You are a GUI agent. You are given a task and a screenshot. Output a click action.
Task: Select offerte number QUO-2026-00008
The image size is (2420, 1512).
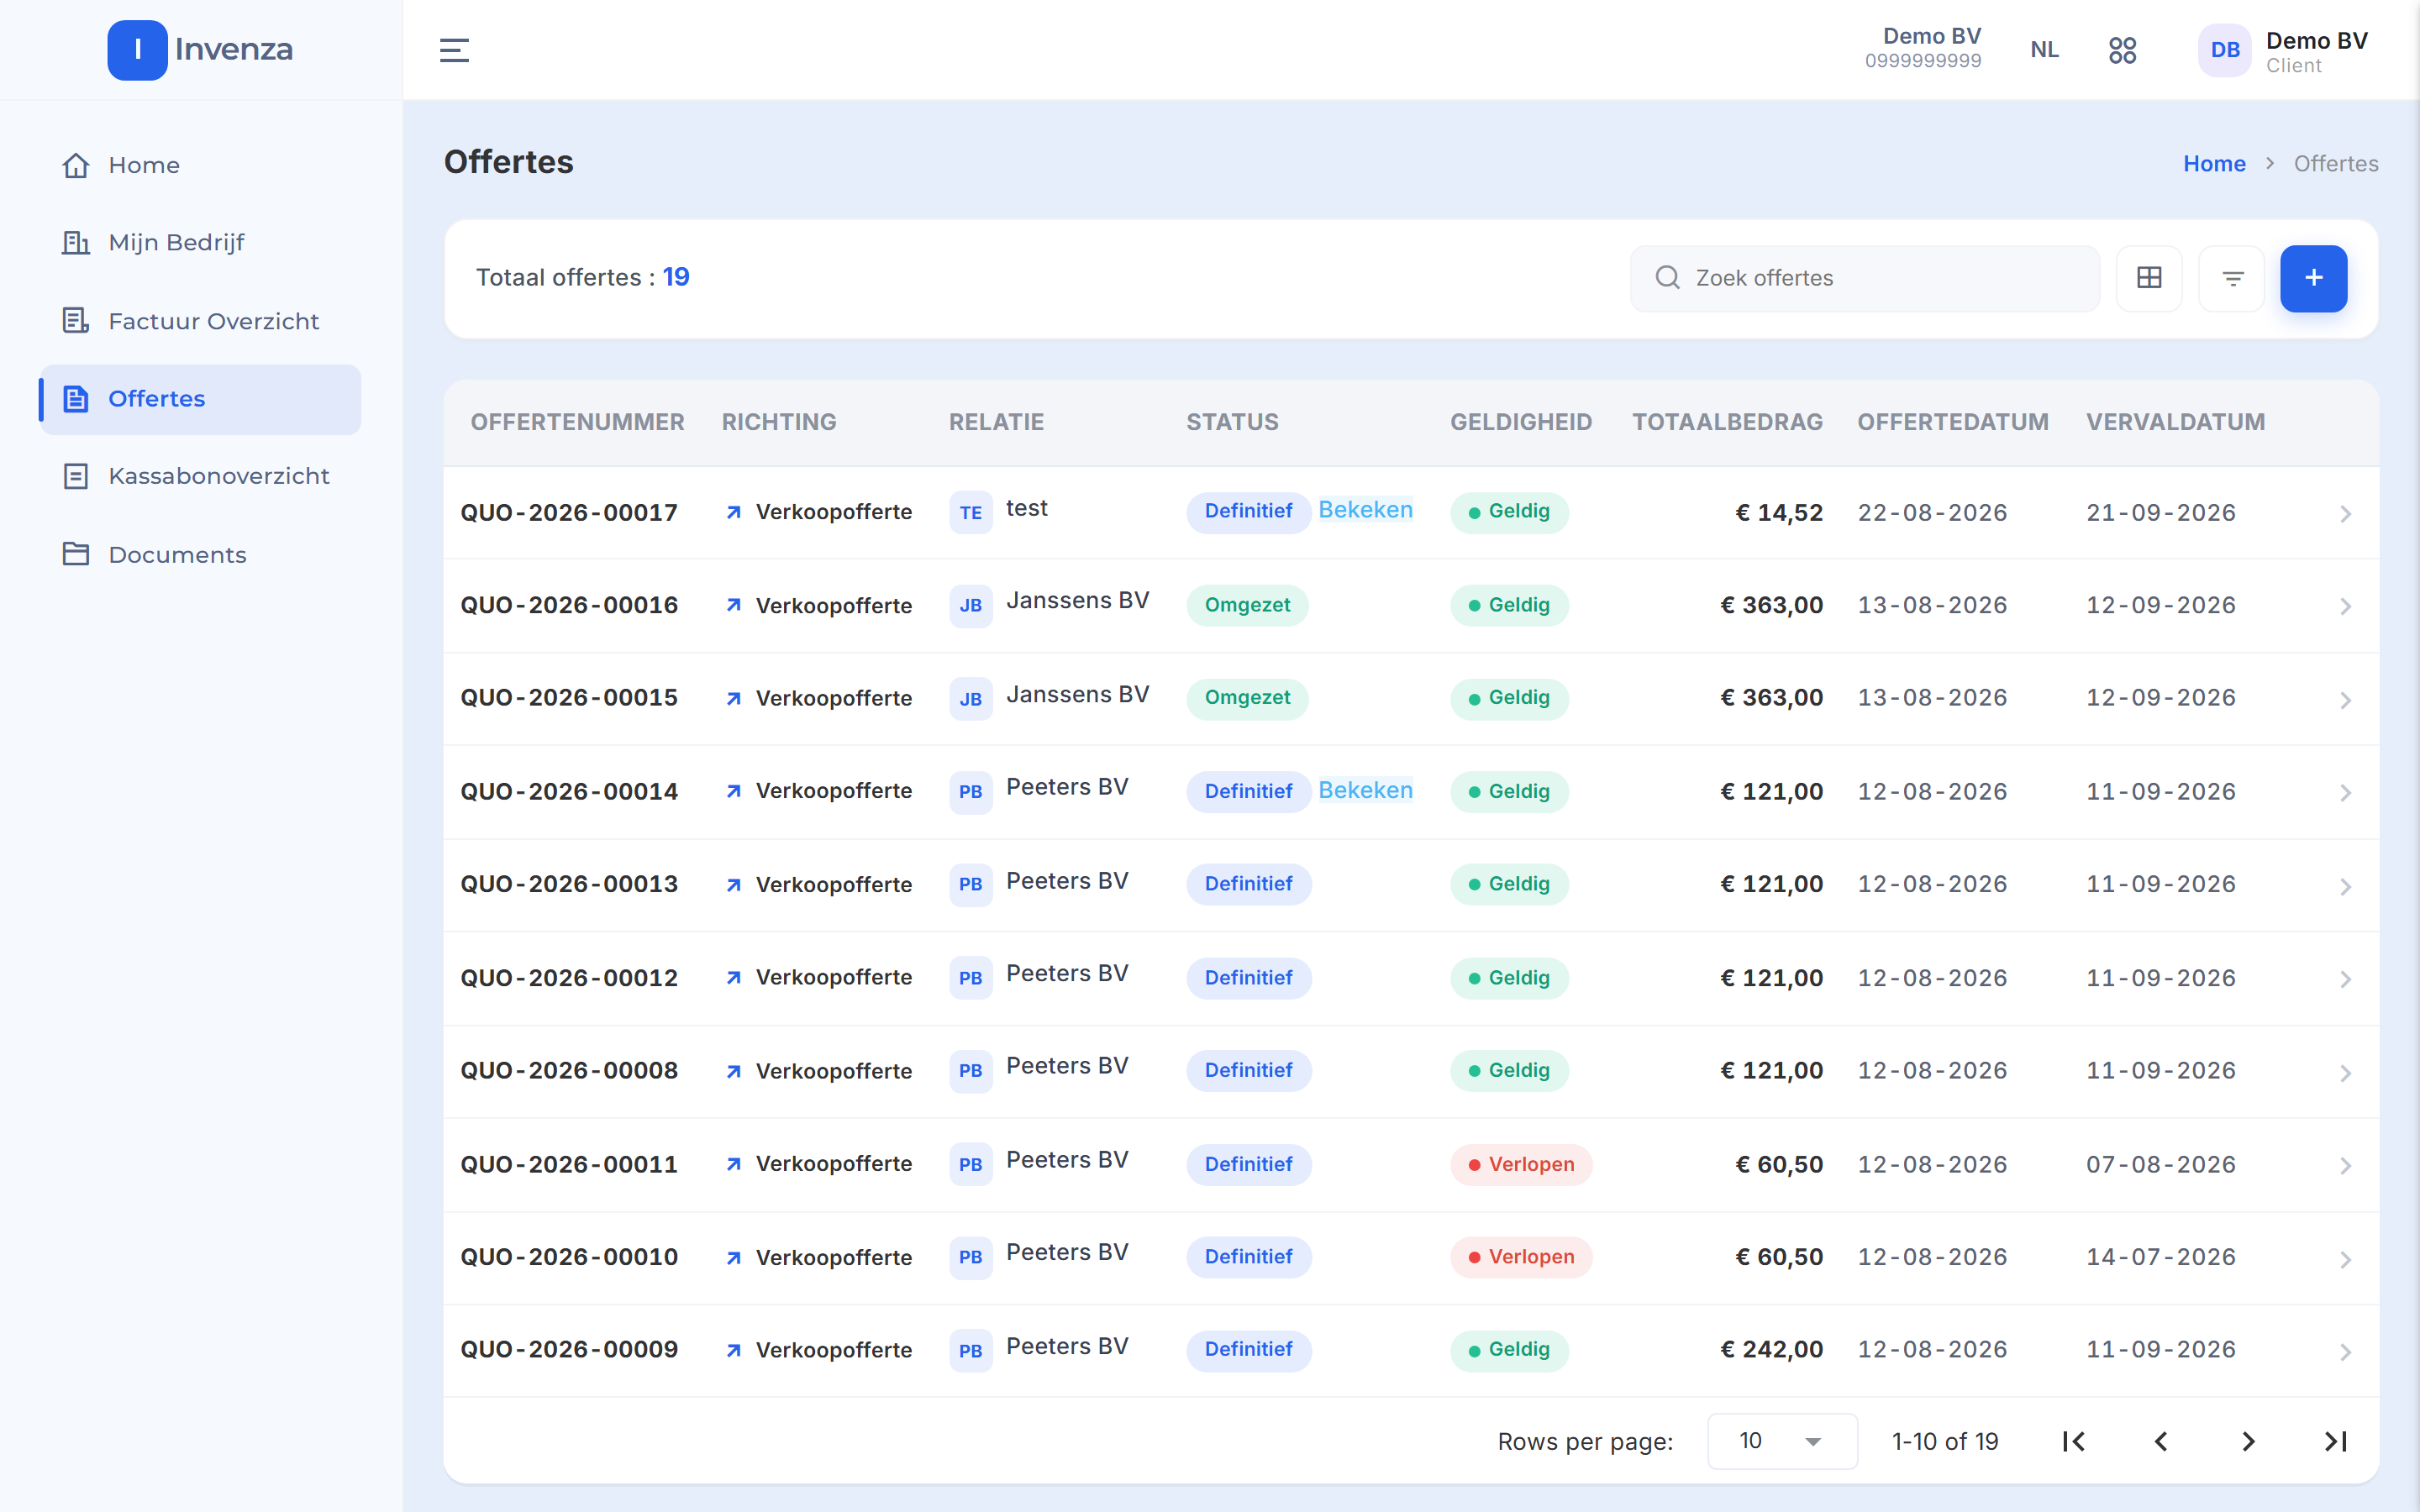pyautogui.click(x=569, y=1071)
